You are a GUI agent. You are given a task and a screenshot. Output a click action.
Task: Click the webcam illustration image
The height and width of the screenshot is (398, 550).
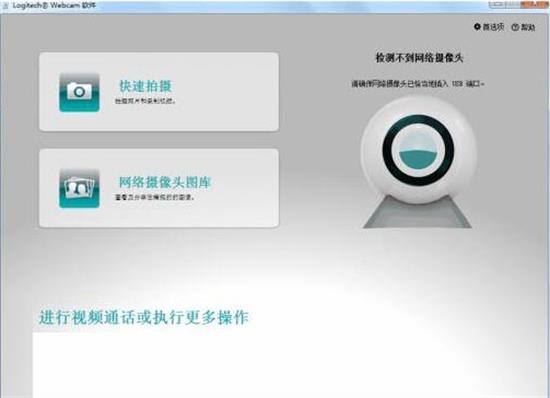(418, 162)
